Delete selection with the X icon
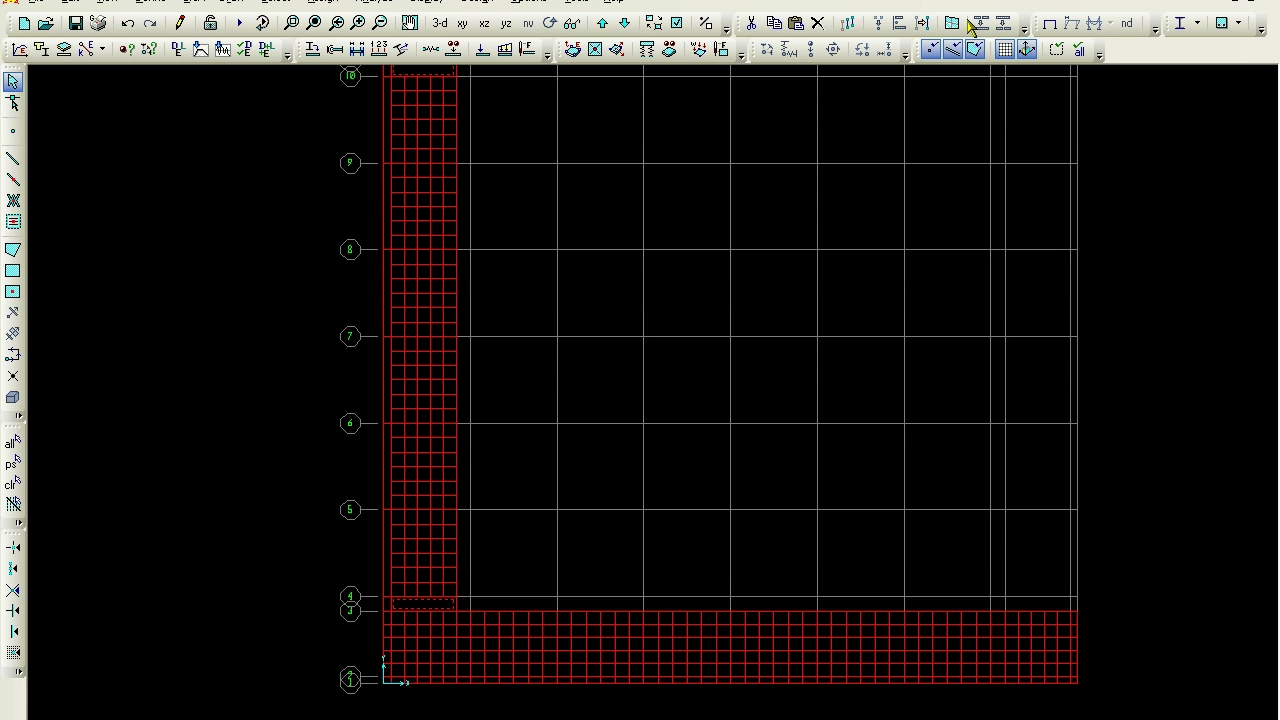The image size is (1280, 720). point(817,23)
